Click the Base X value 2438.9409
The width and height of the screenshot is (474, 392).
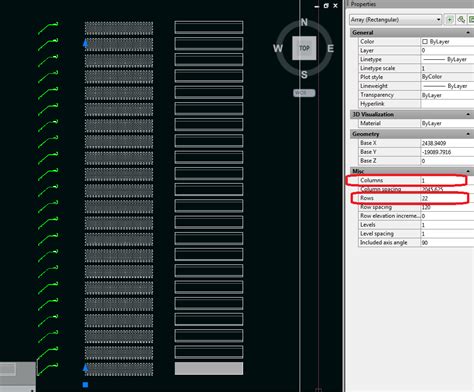click(447, 143)
